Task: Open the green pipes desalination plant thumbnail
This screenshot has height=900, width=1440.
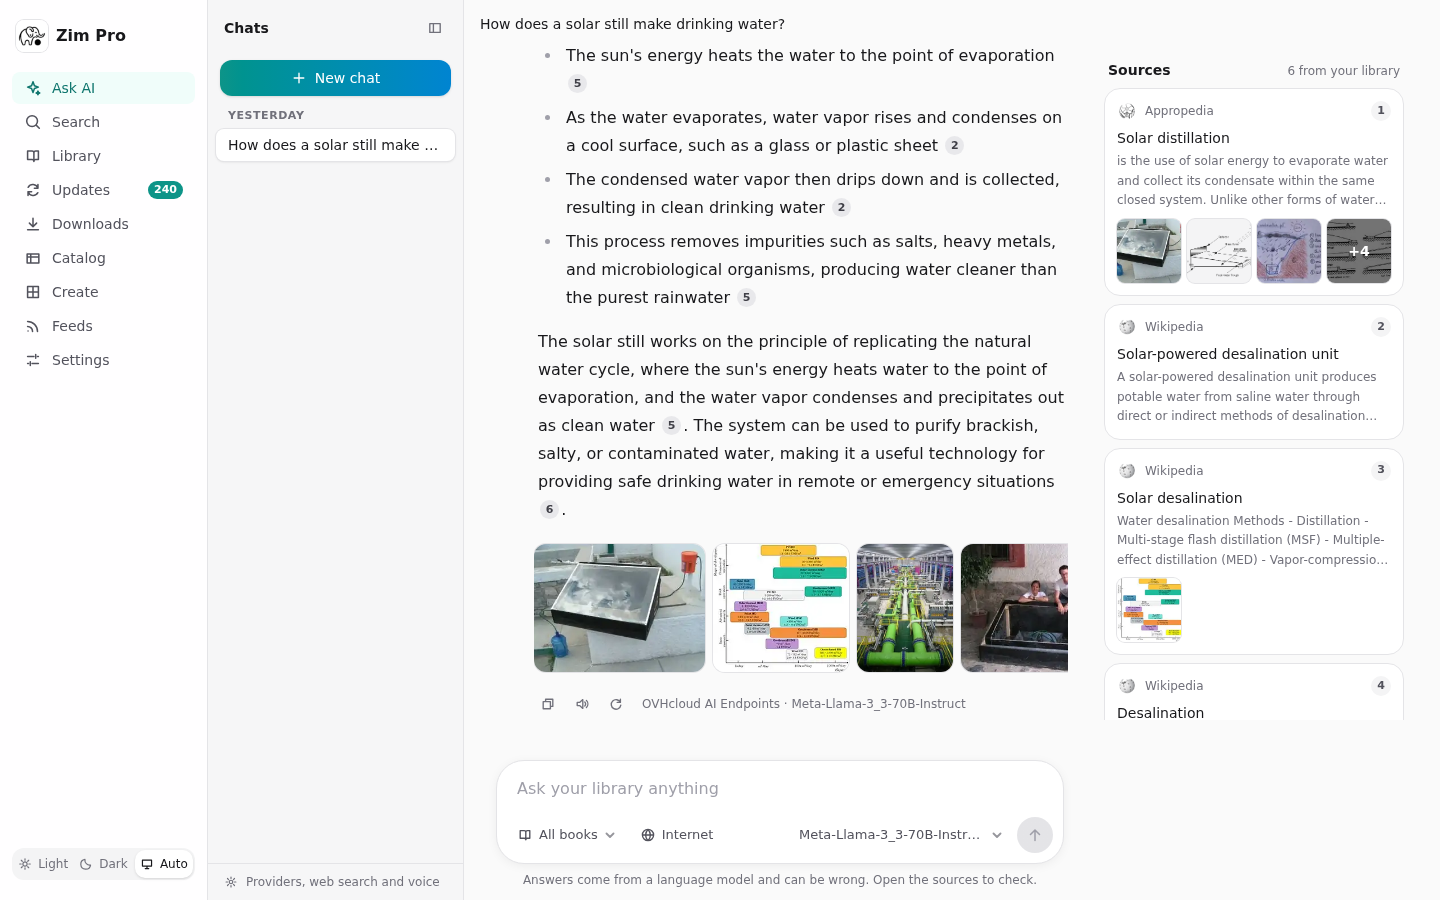Action: pos(905,608)
